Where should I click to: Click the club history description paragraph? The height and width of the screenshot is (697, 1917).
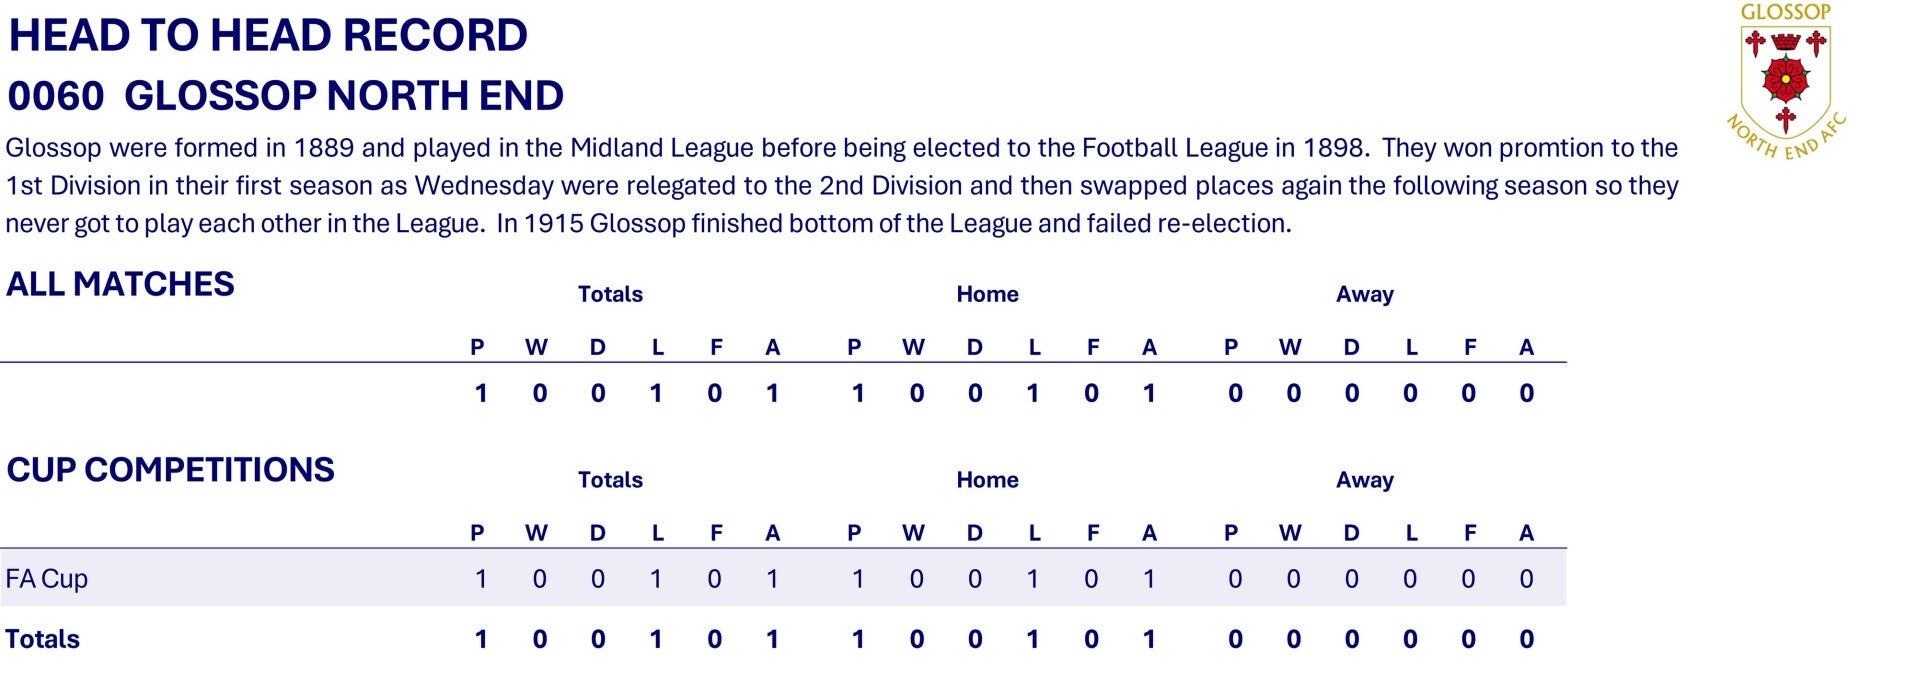[840, 186]
